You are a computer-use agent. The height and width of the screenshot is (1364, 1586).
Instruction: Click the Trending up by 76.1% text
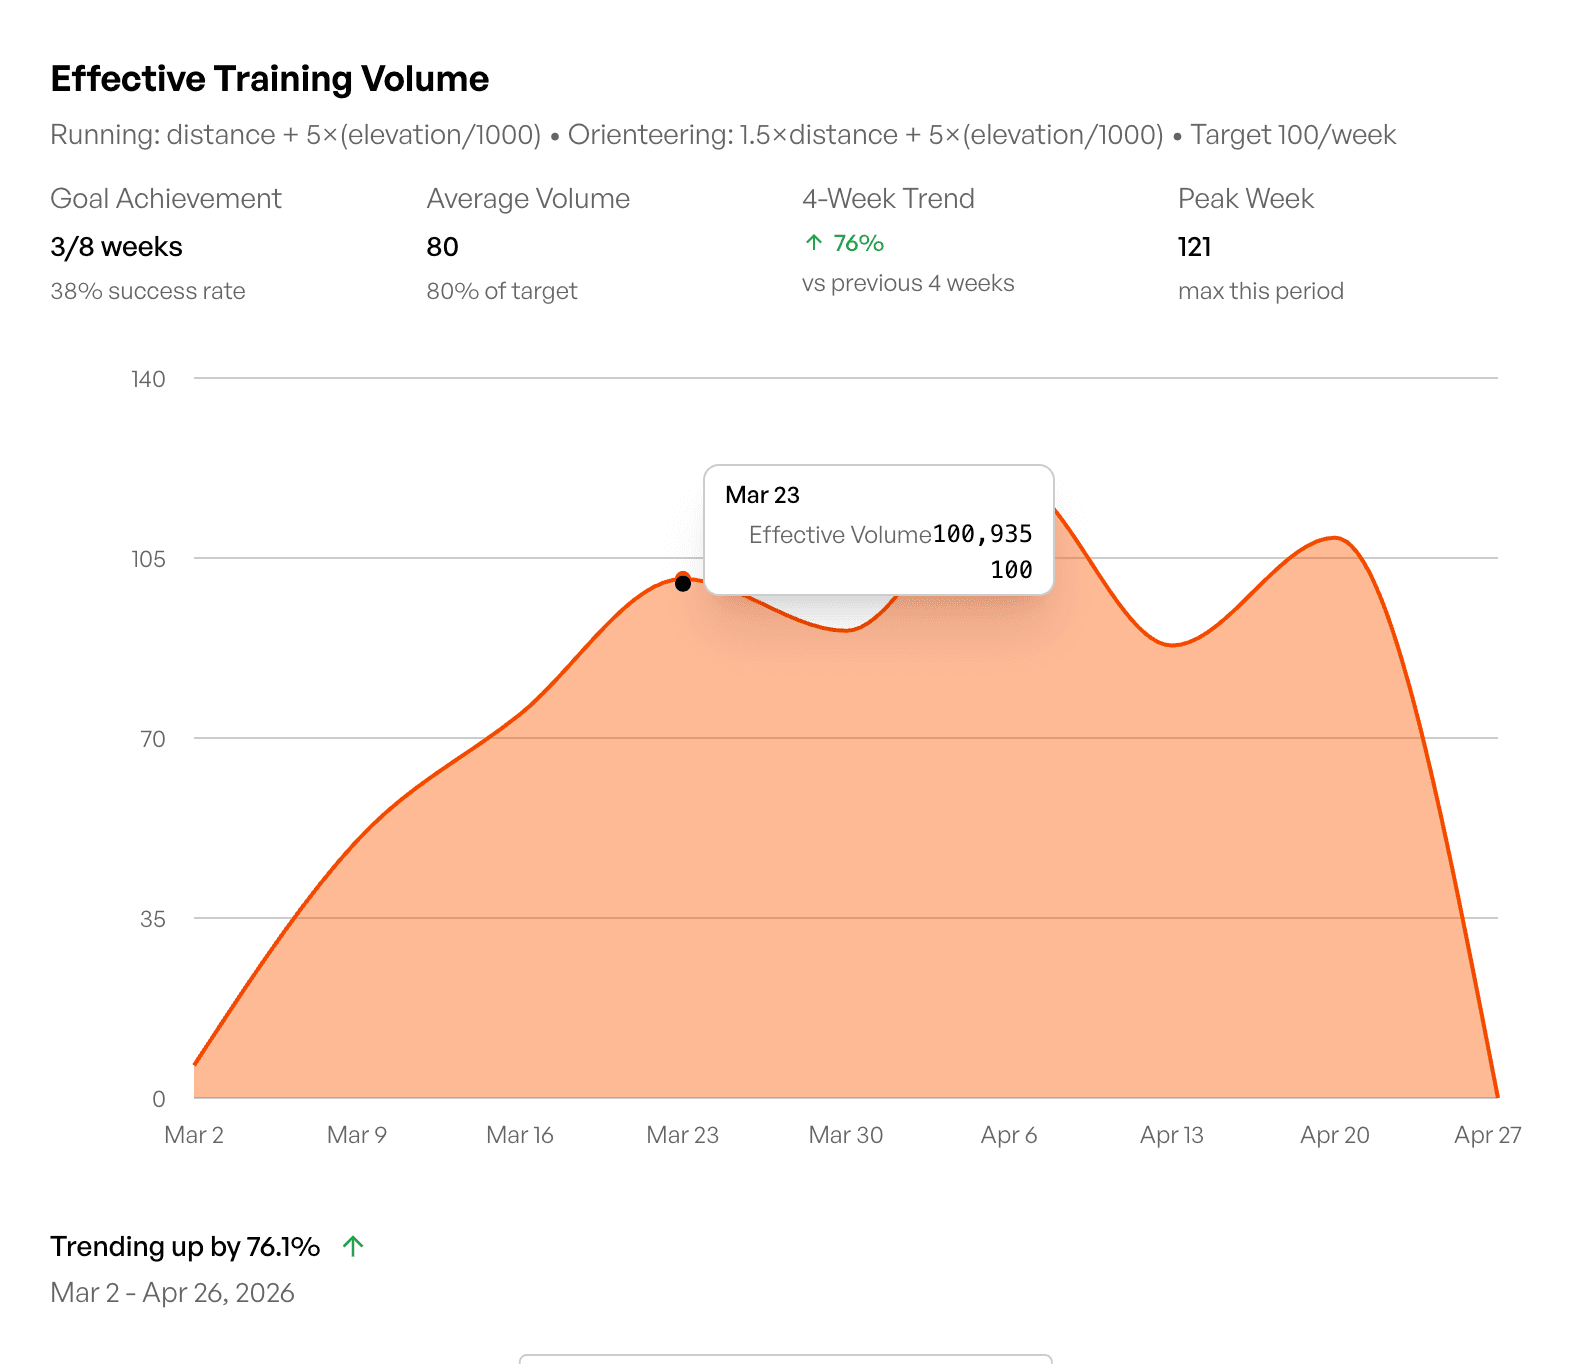click(185, 1247)
